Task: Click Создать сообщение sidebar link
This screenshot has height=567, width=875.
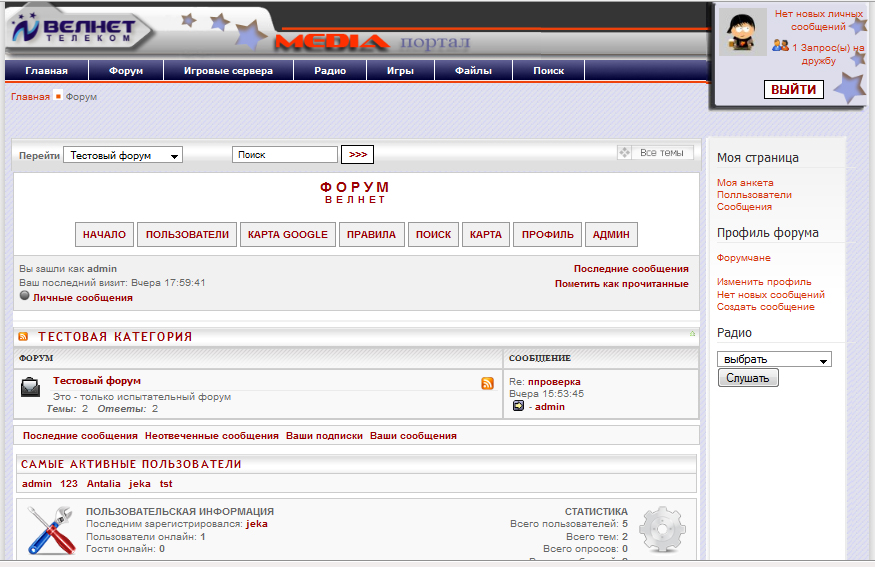Action: [766, 307]
